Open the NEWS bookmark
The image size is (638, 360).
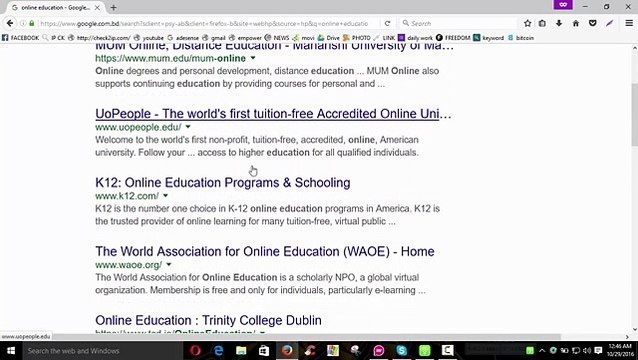pos(277,38)
